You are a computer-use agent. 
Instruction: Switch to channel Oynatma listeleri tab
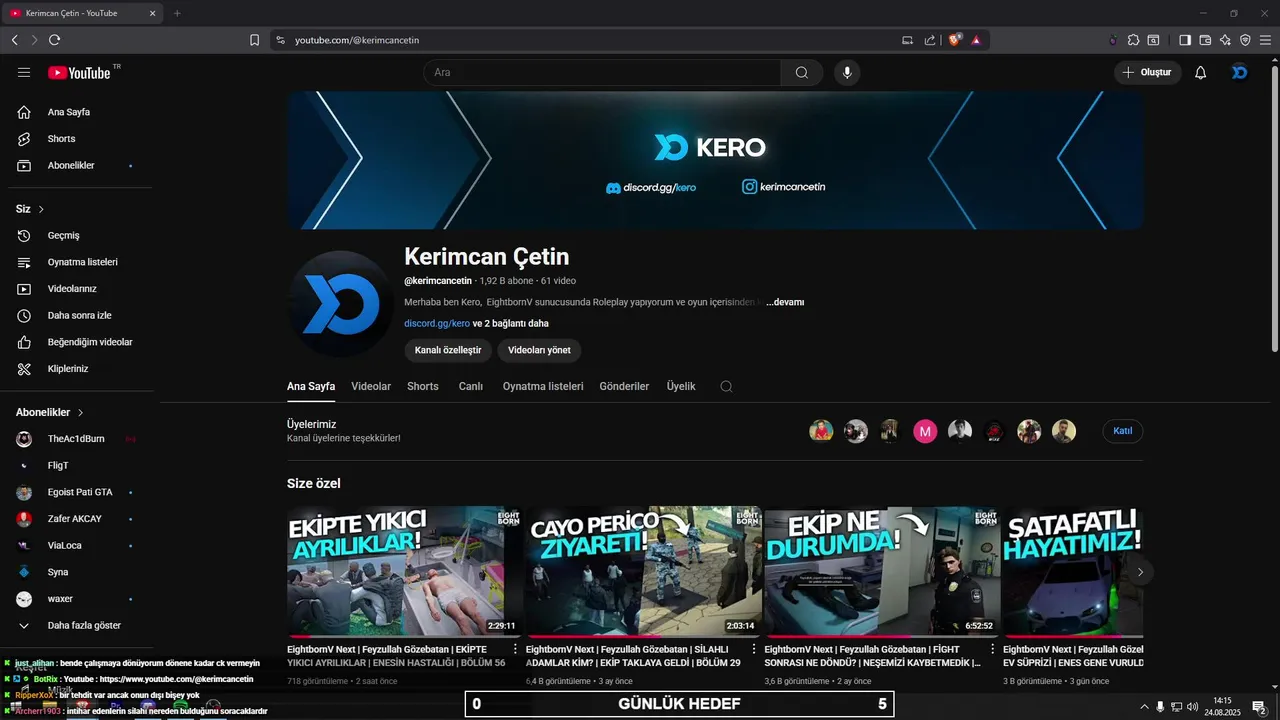pyautogui.click(x=543, y=386)
